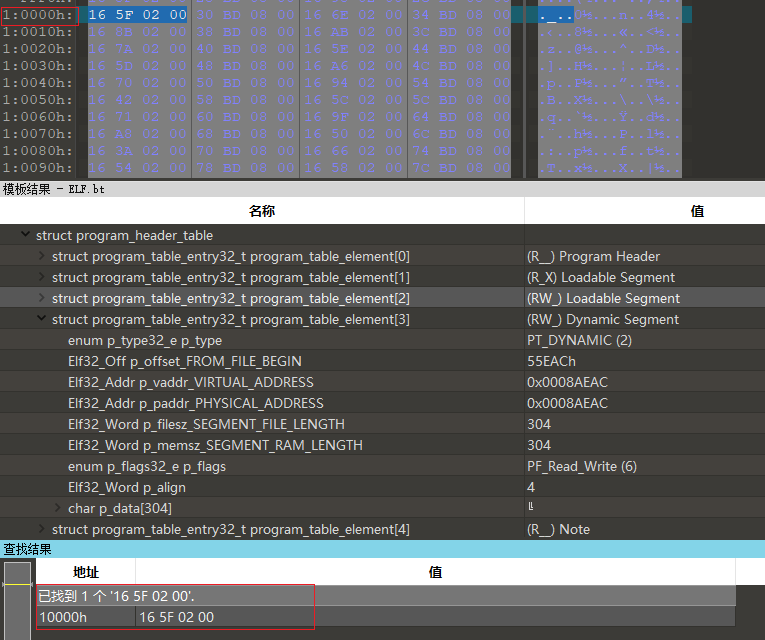765x640 pixels.
Task: Expand program_table_element[0] row
Action: point(42,256)
